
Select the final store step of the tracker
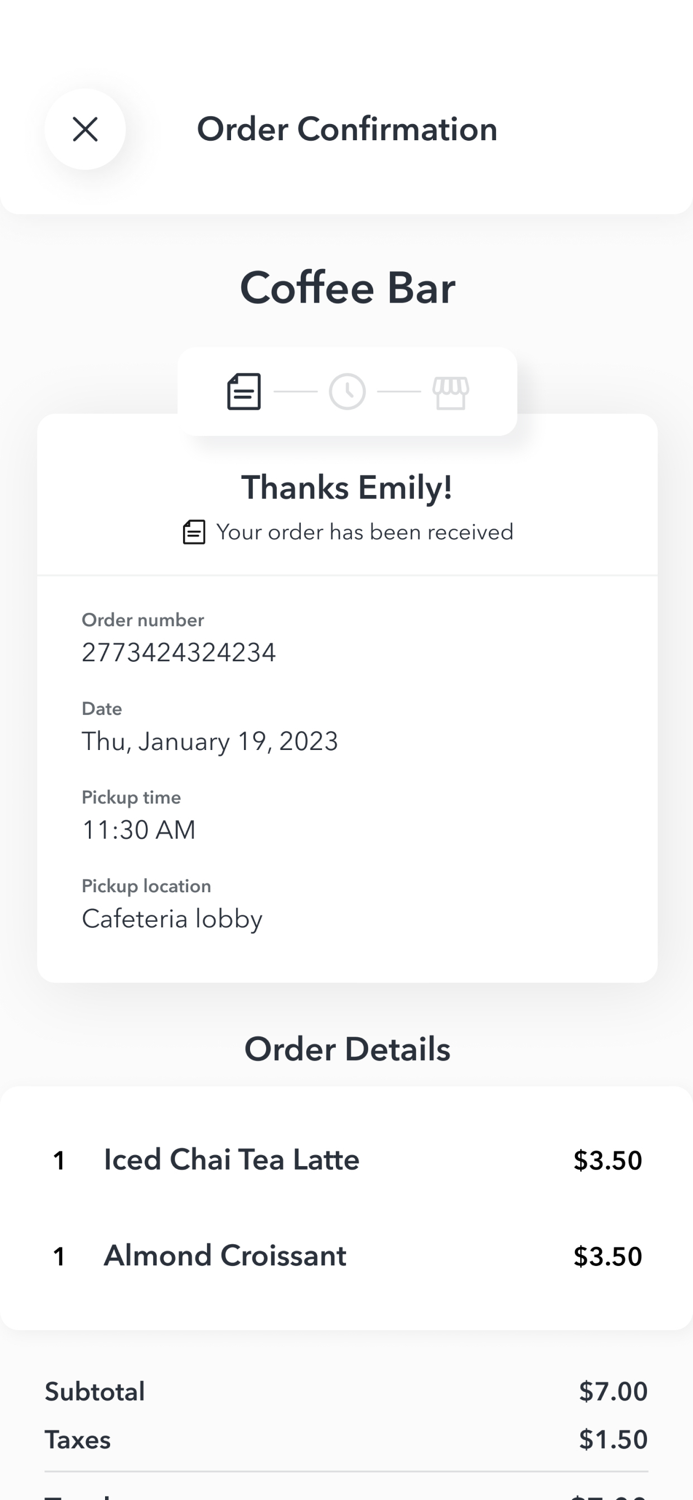tap(450, 391)
